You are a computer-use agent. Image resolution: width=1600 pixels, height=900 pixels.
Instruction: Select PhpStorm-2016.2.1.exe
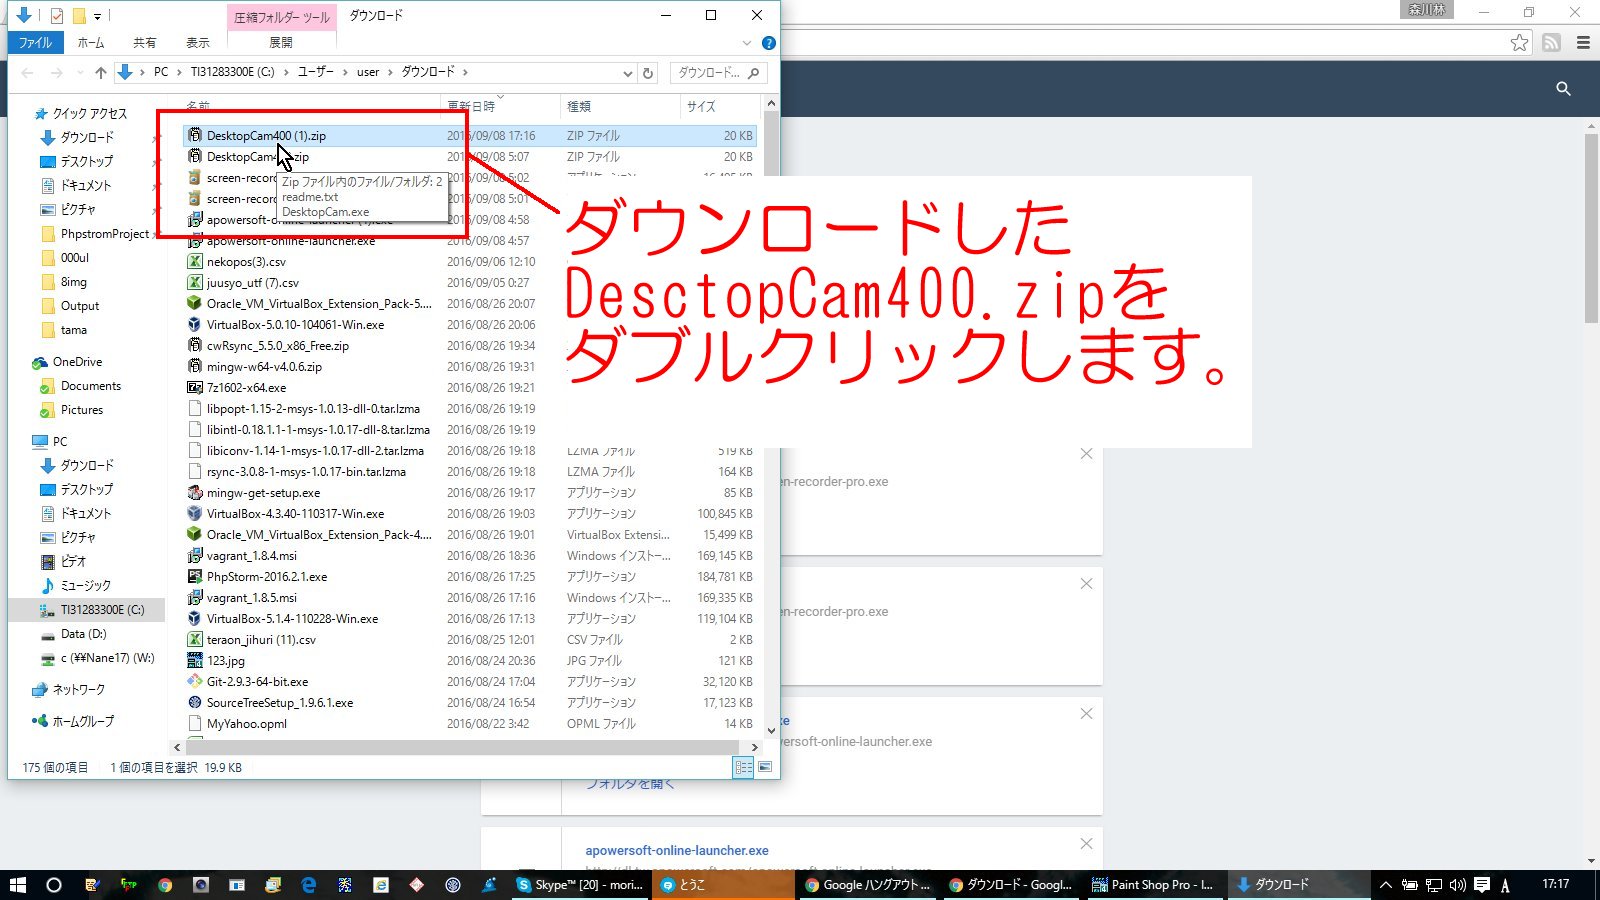[266, 577]
